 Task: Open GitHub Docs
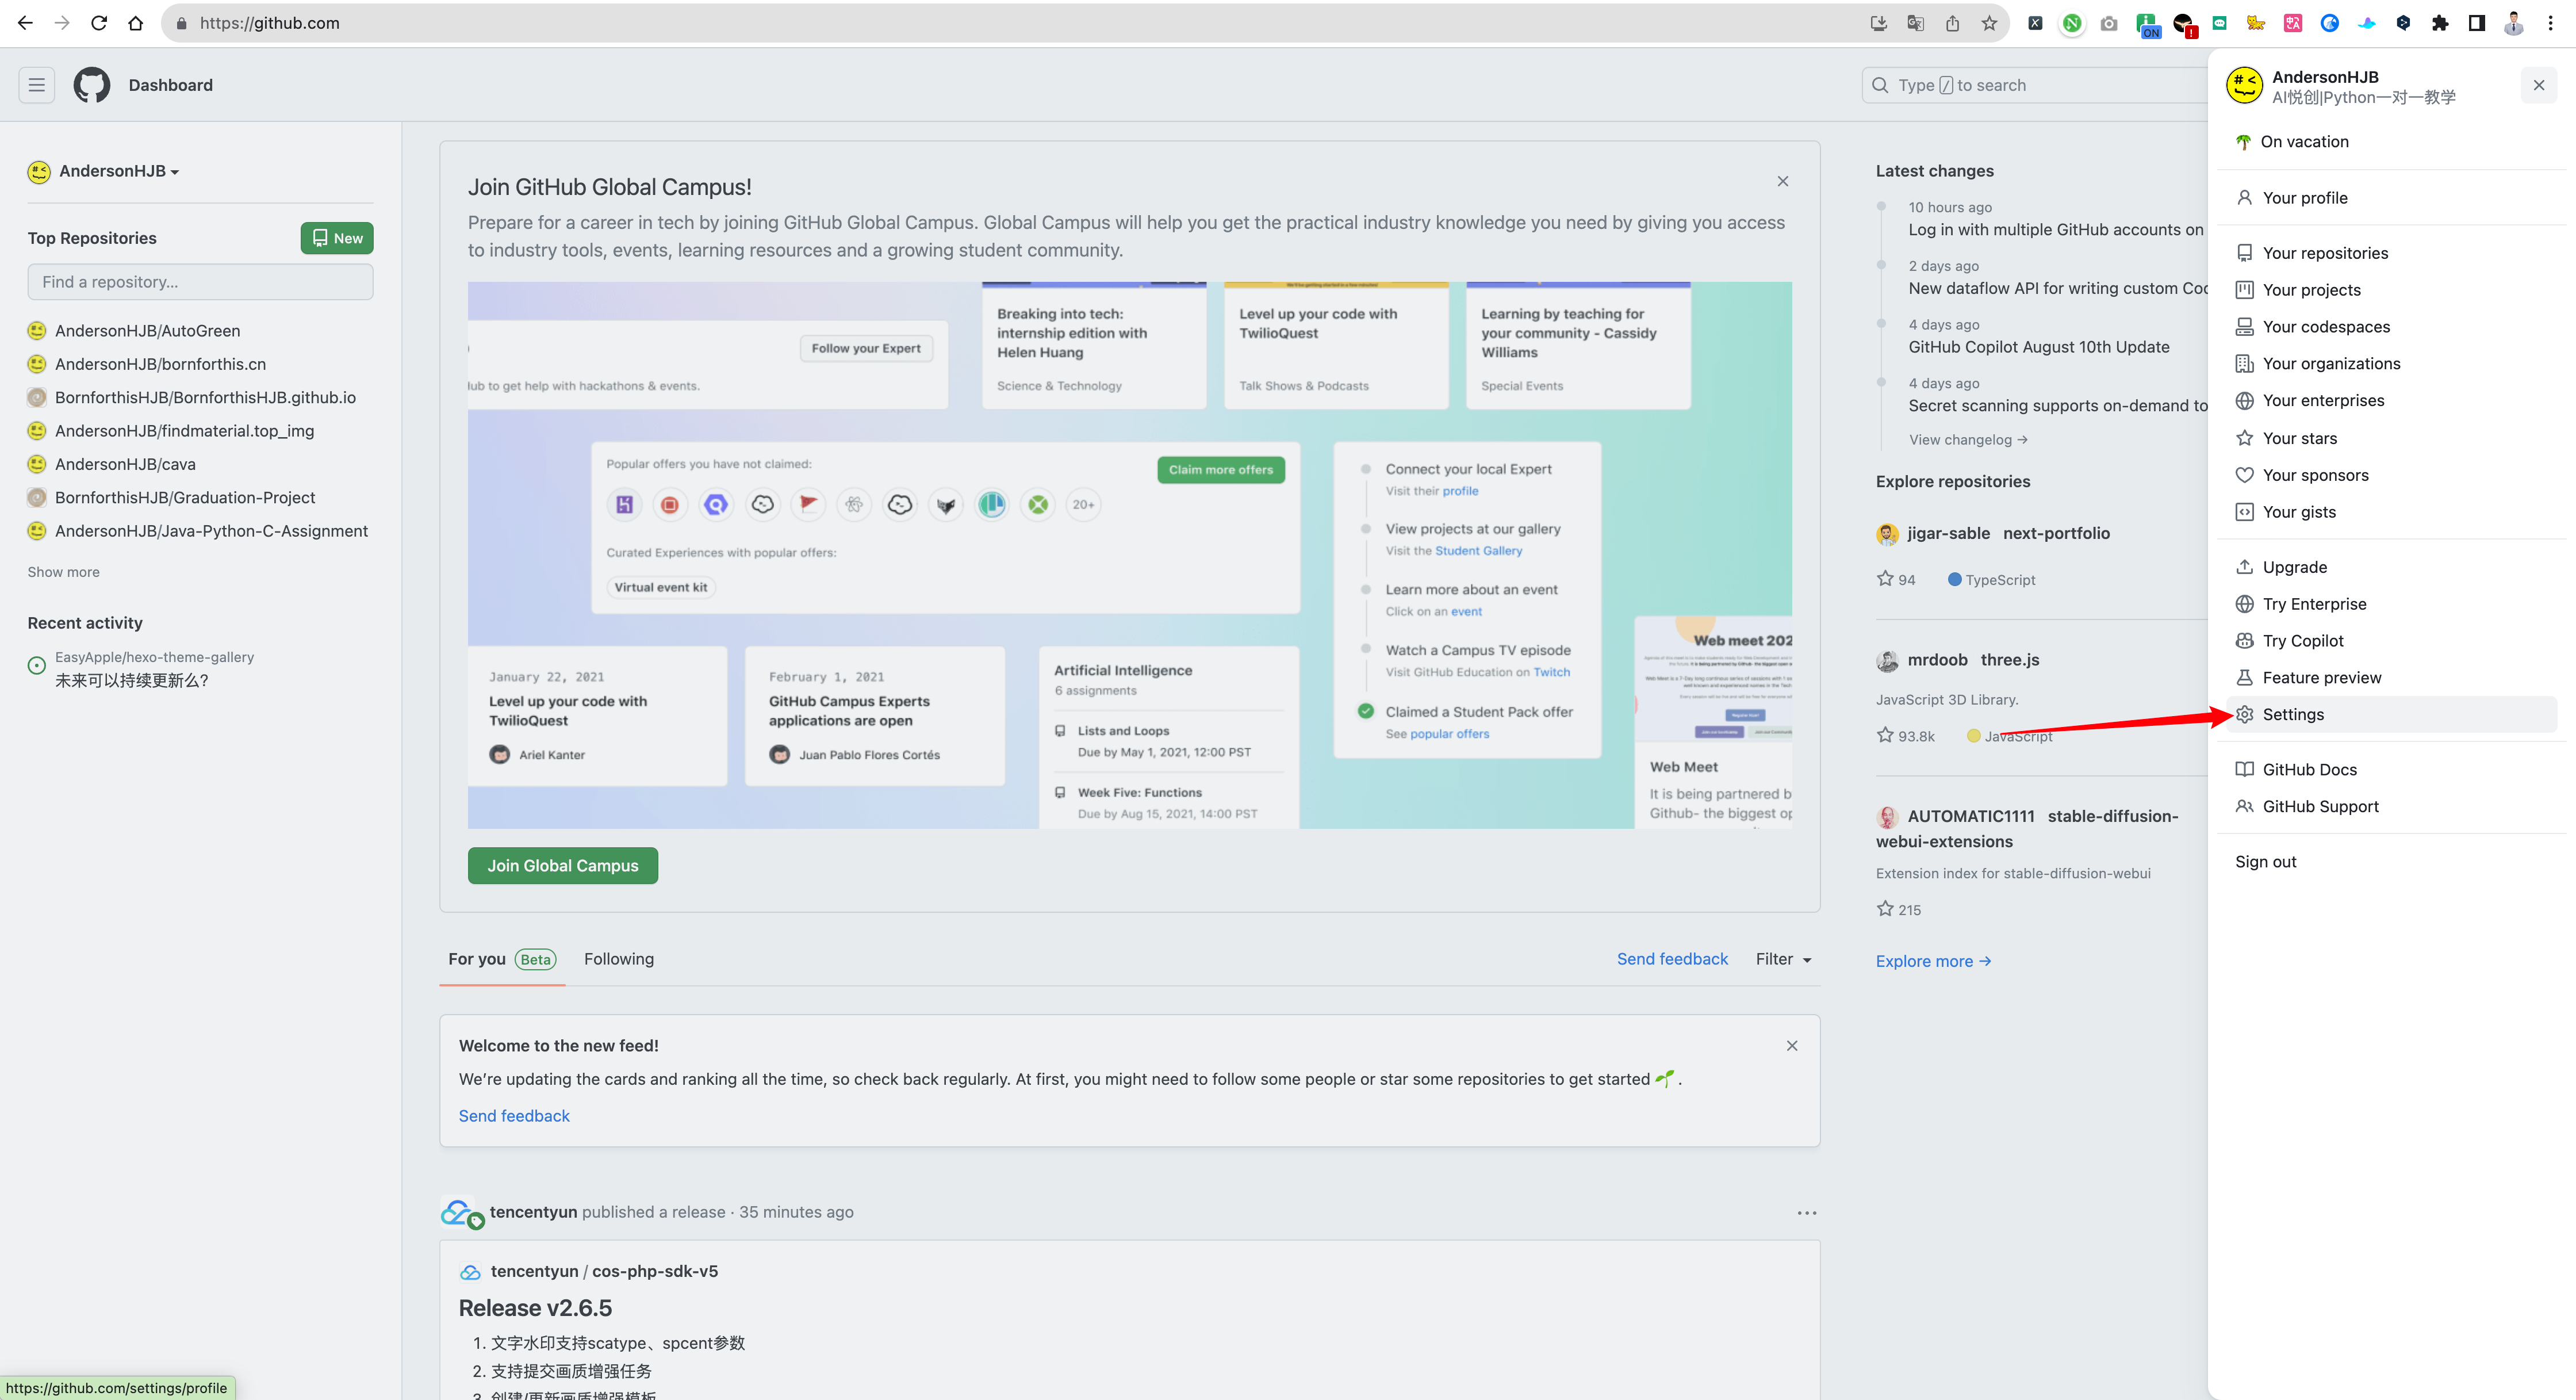tap(2392, 770)
